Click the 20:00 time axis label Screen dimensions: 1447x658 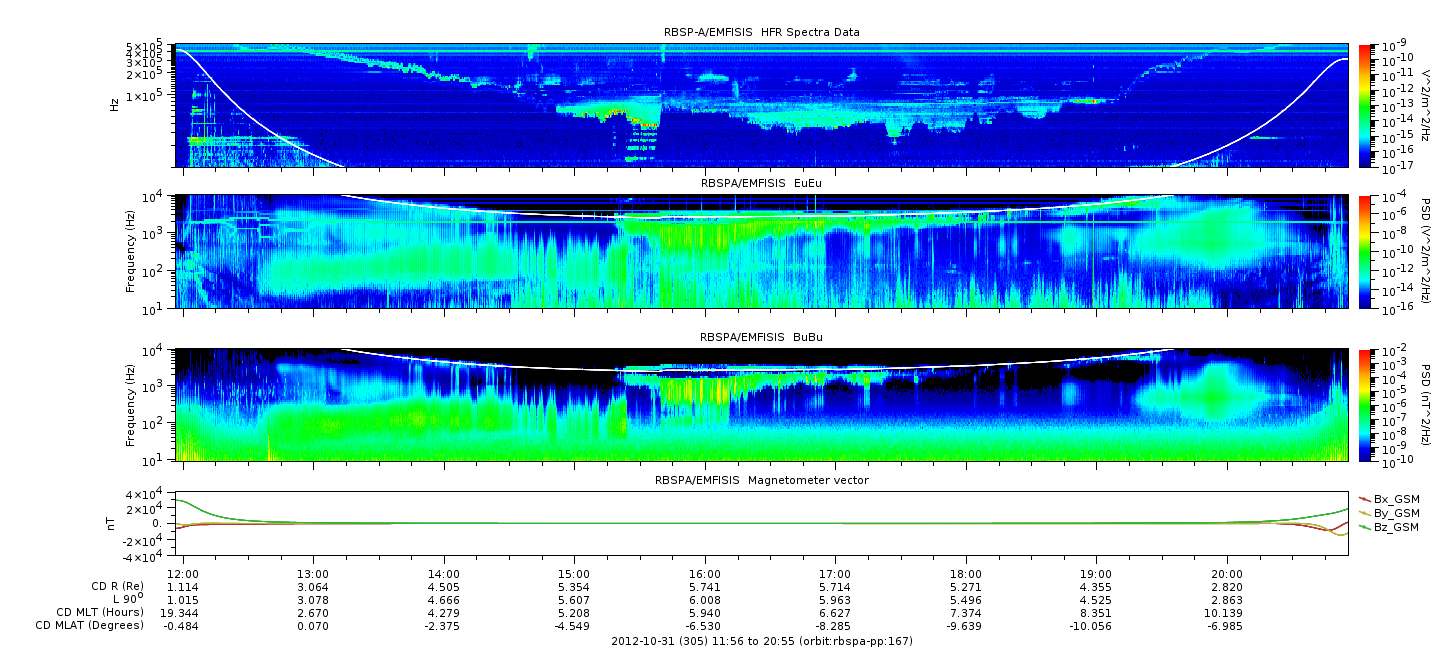click(x=1226, y=574)
